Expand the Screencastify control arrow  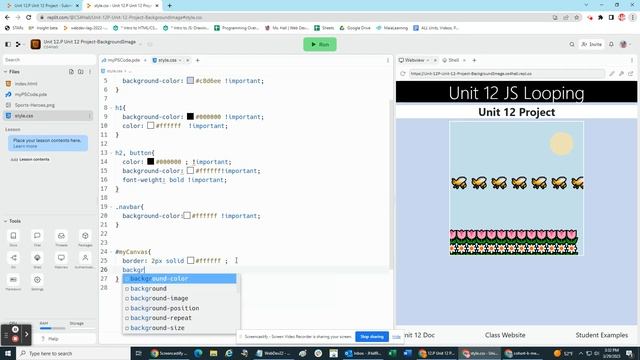tap(27, 334)
